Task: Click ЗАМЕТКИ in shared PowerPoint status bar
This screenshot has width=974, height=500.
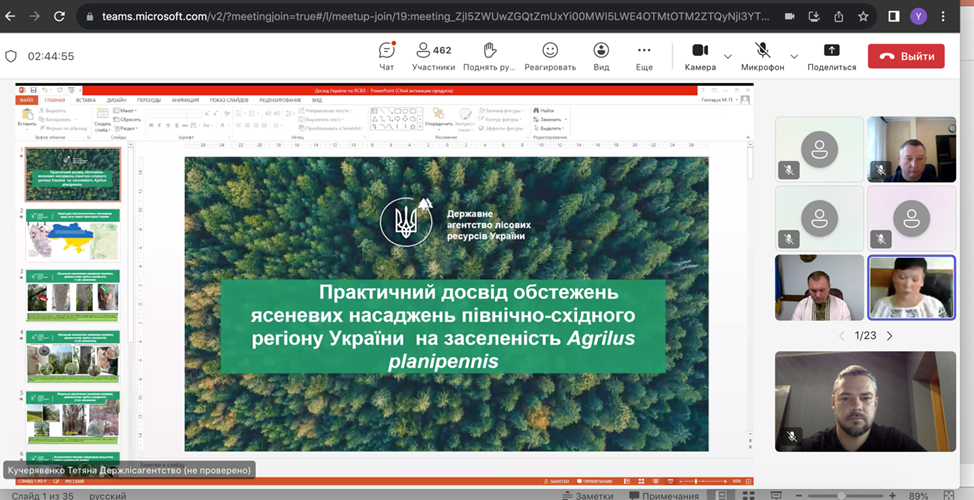Action: pos(556,481)
